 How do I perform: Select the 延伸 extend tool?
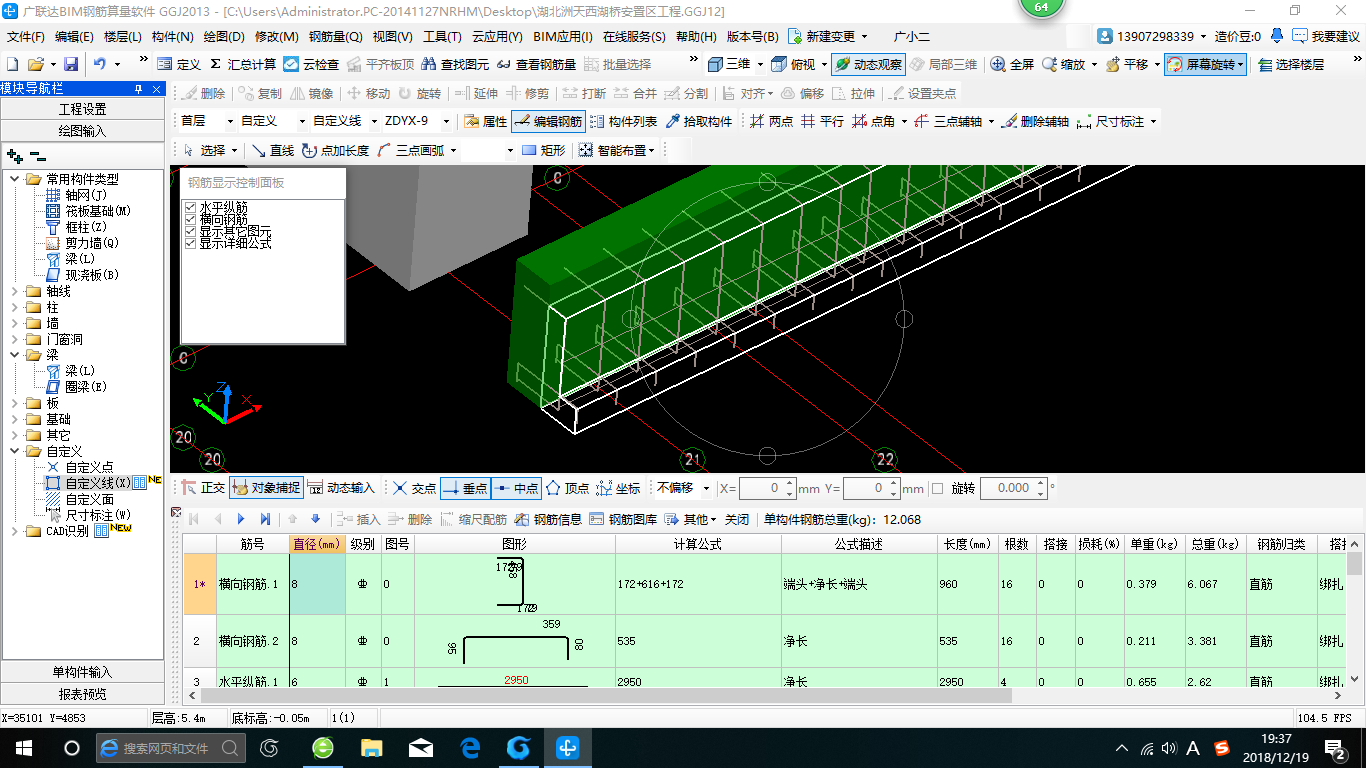tap(475, 93)
